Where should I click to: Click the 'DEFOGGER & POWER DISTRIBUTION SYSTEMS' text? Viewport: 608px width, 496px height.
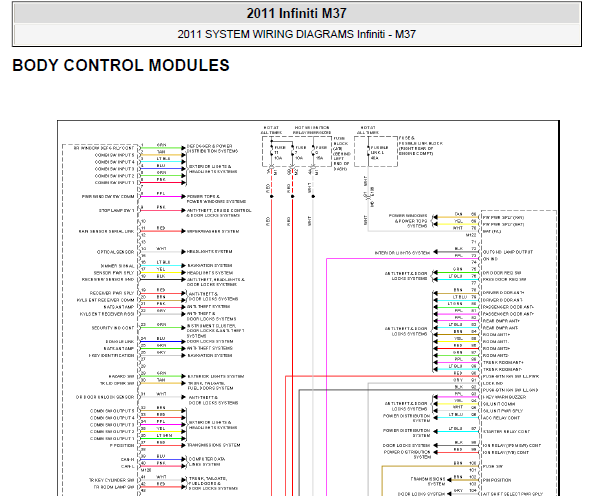click(x=212, y=149)
